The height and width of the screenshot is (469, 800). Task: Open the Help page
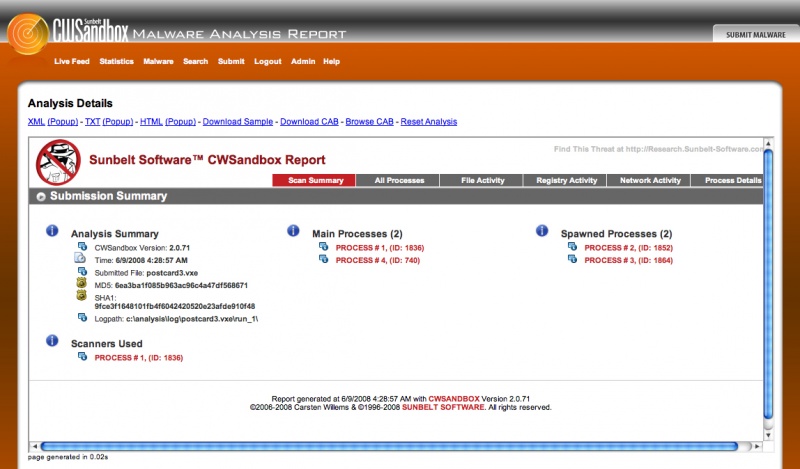coord(331,61)
